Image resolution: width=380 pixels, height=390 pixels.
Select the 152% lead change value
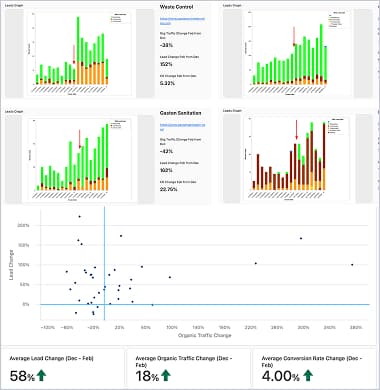click(166, 64)
